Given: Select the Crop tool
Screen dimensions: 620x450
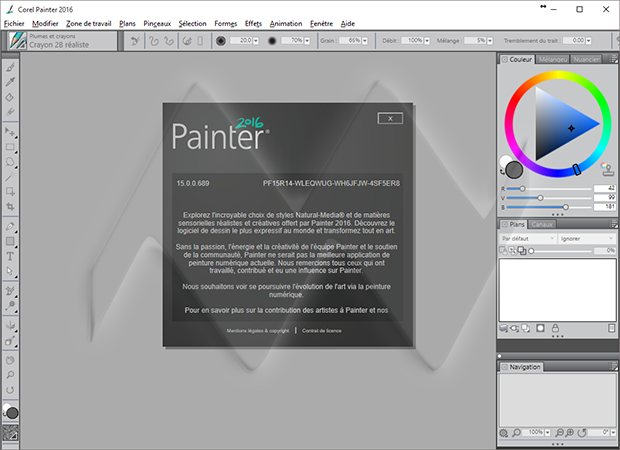Looking at the screenshot, I should [x=10, y=207].
